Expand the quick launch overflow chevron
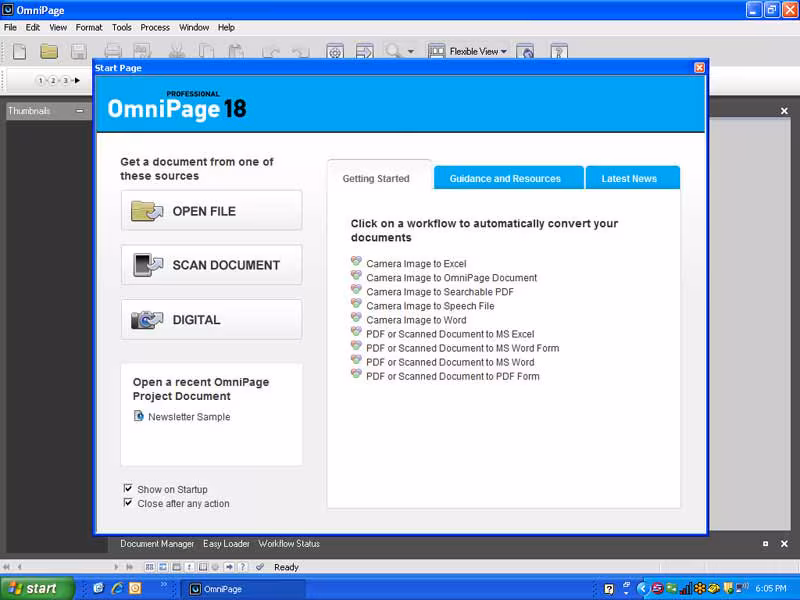 pos(164,585)
